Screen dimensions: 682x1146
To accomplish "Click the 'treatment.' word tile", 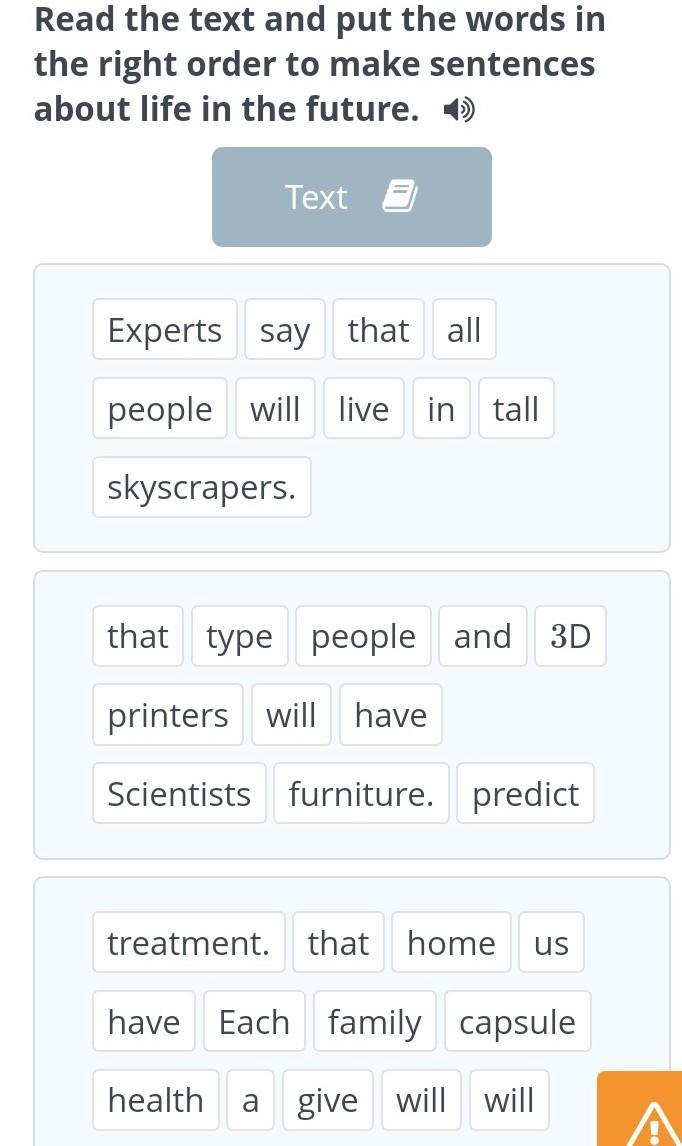I will click(x=188, y=943).
